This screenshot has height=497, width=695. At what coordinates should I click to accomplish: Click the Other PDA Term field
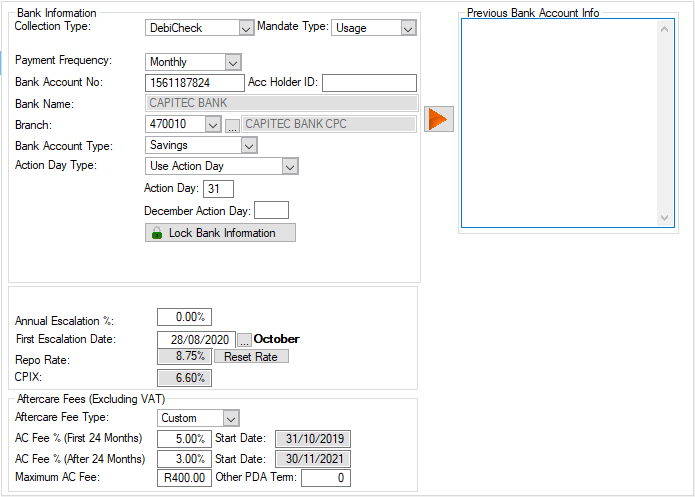pos(325,478)
